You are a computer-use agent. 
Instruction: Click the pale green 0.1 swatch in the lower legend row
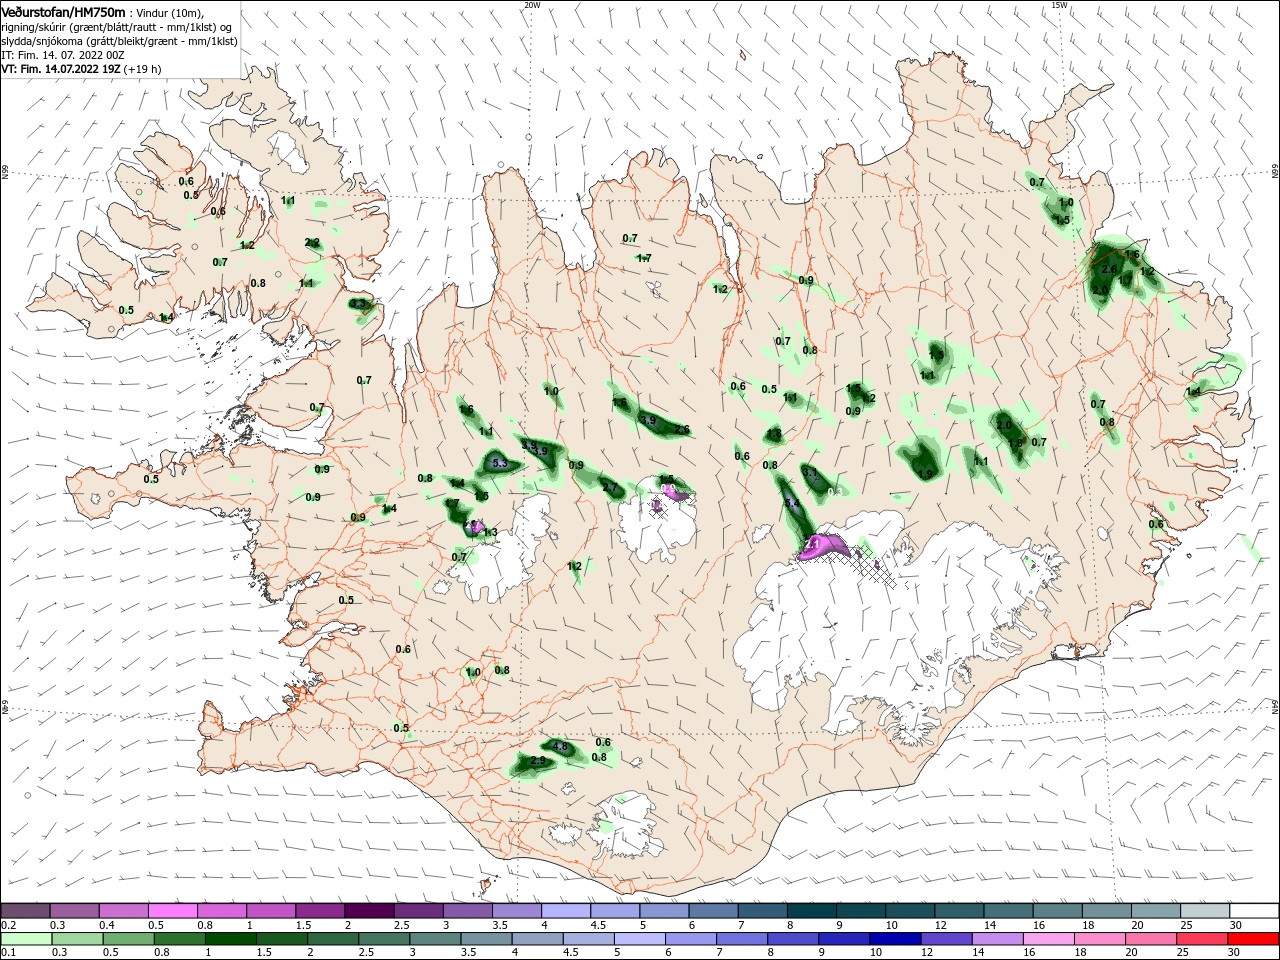(25, 939)
